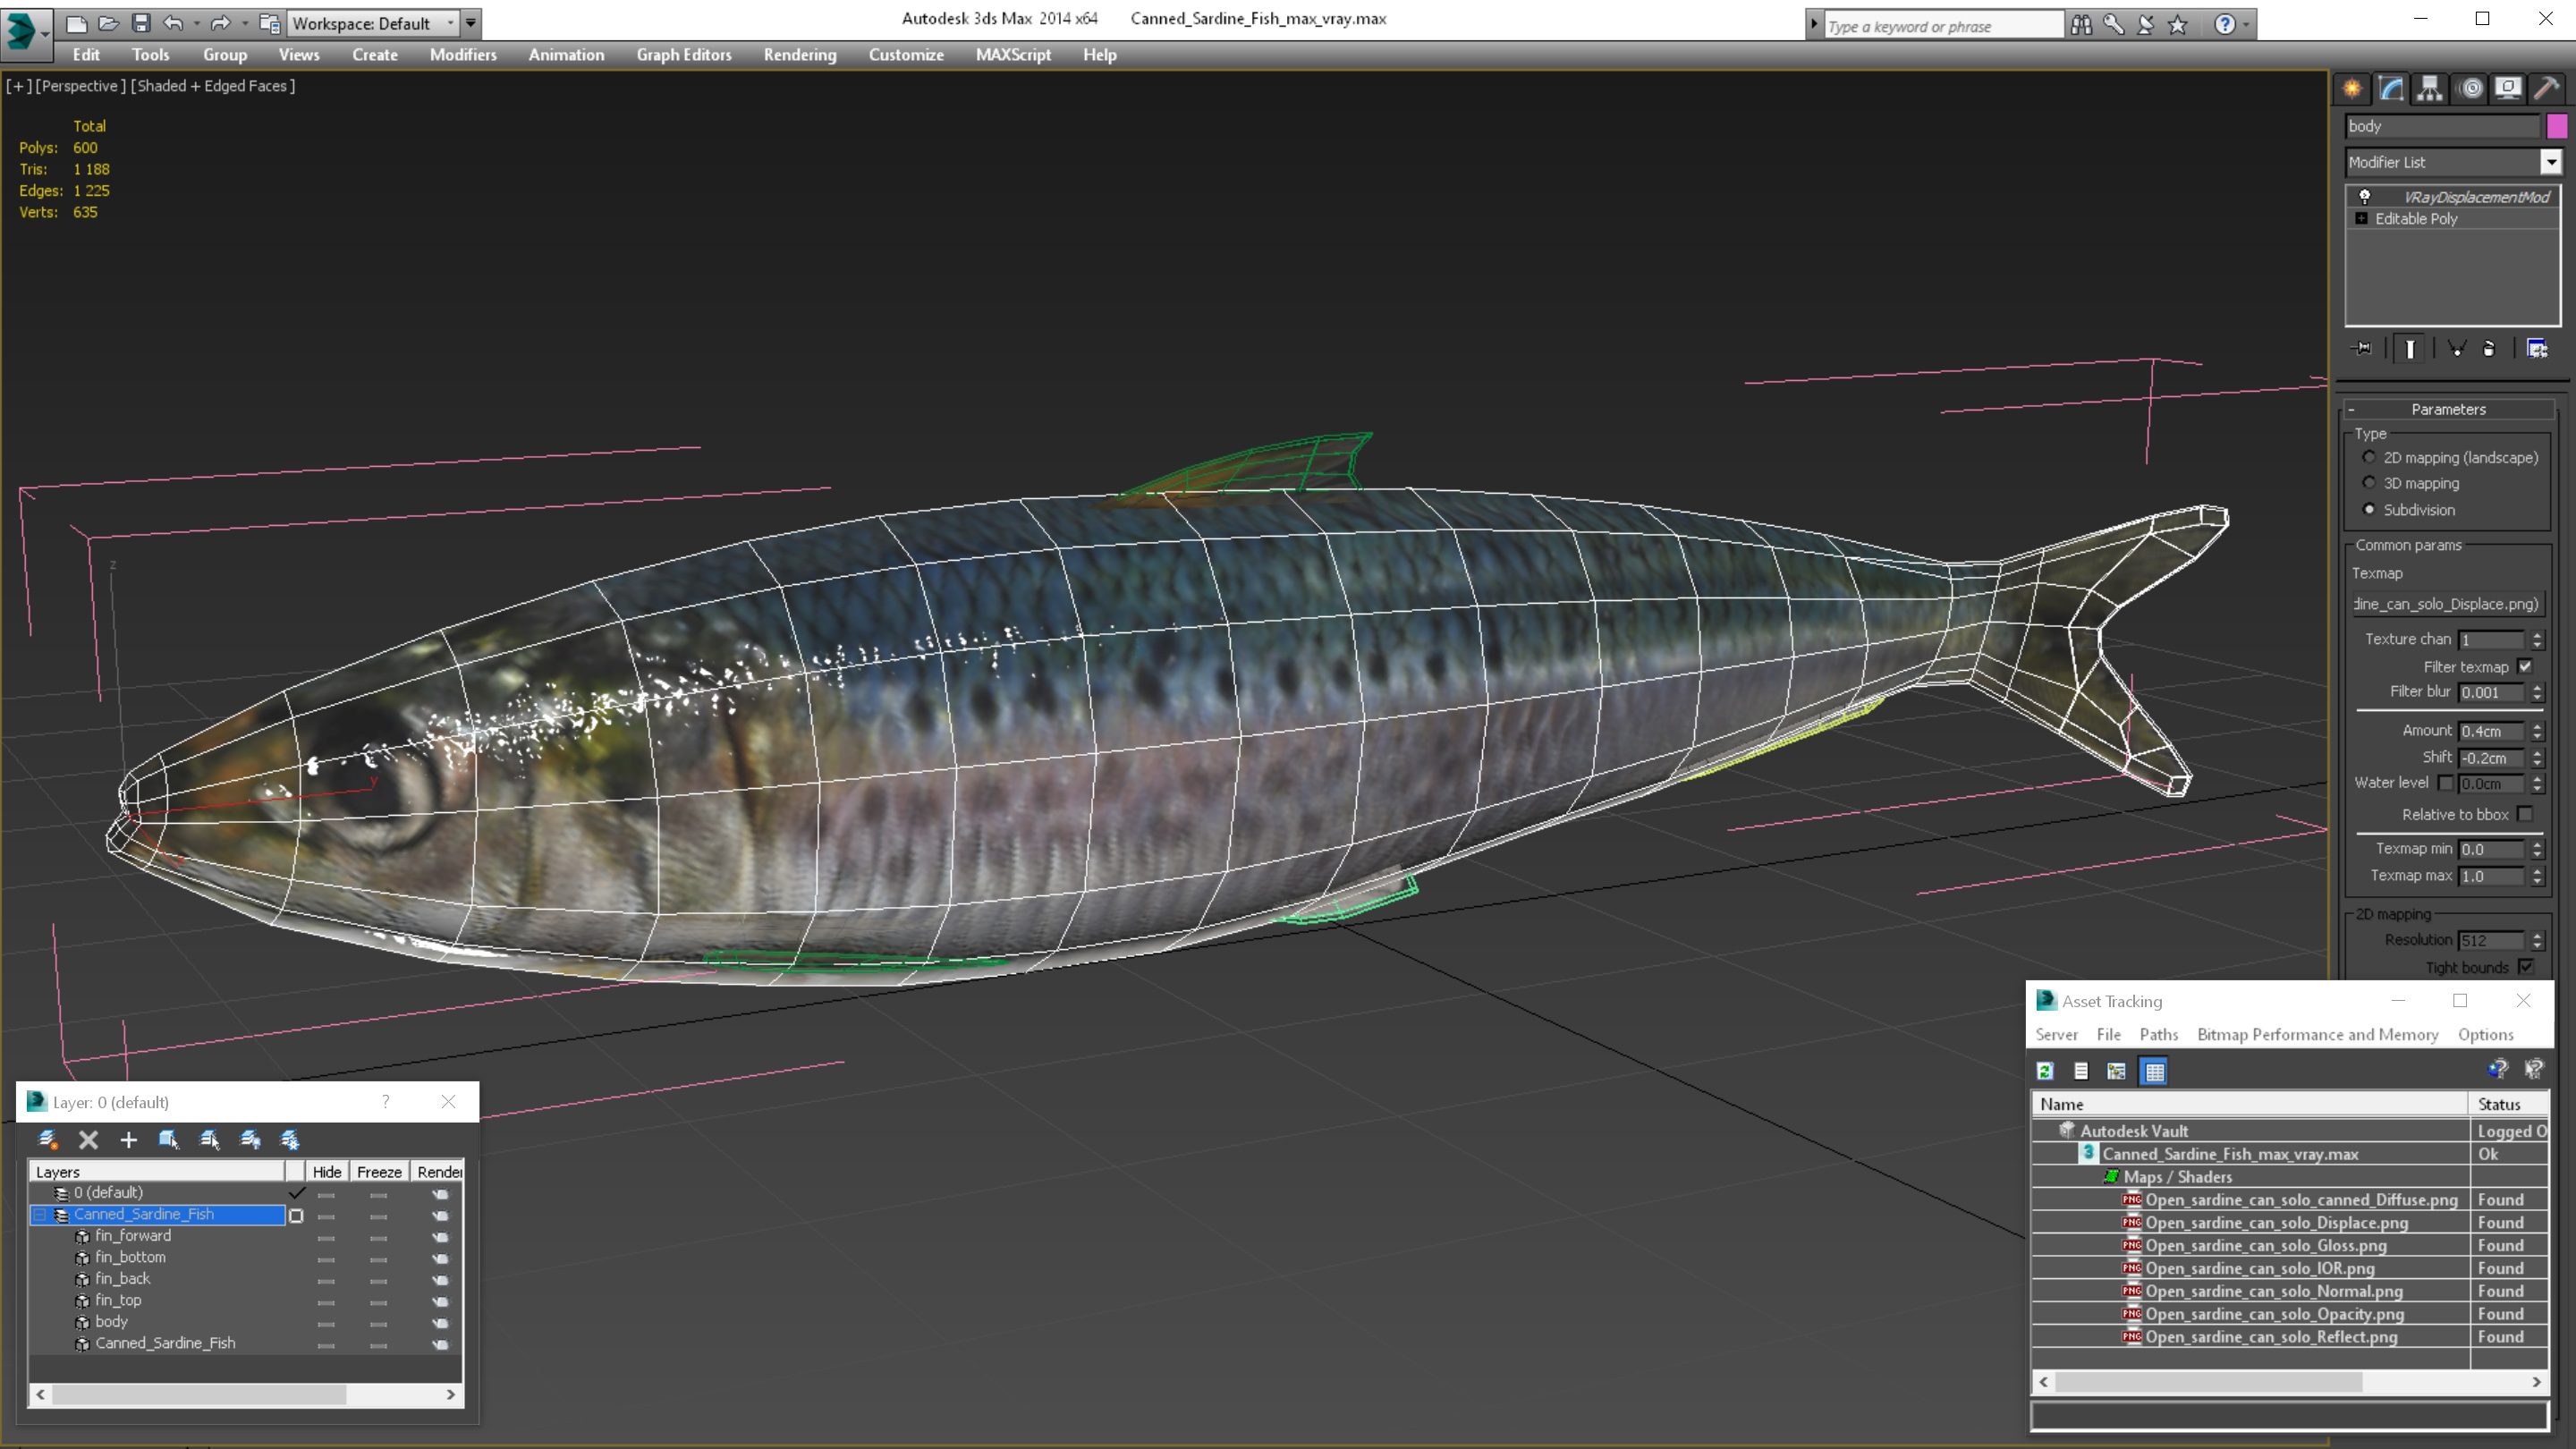Click the pink object color swatch

2556,126
